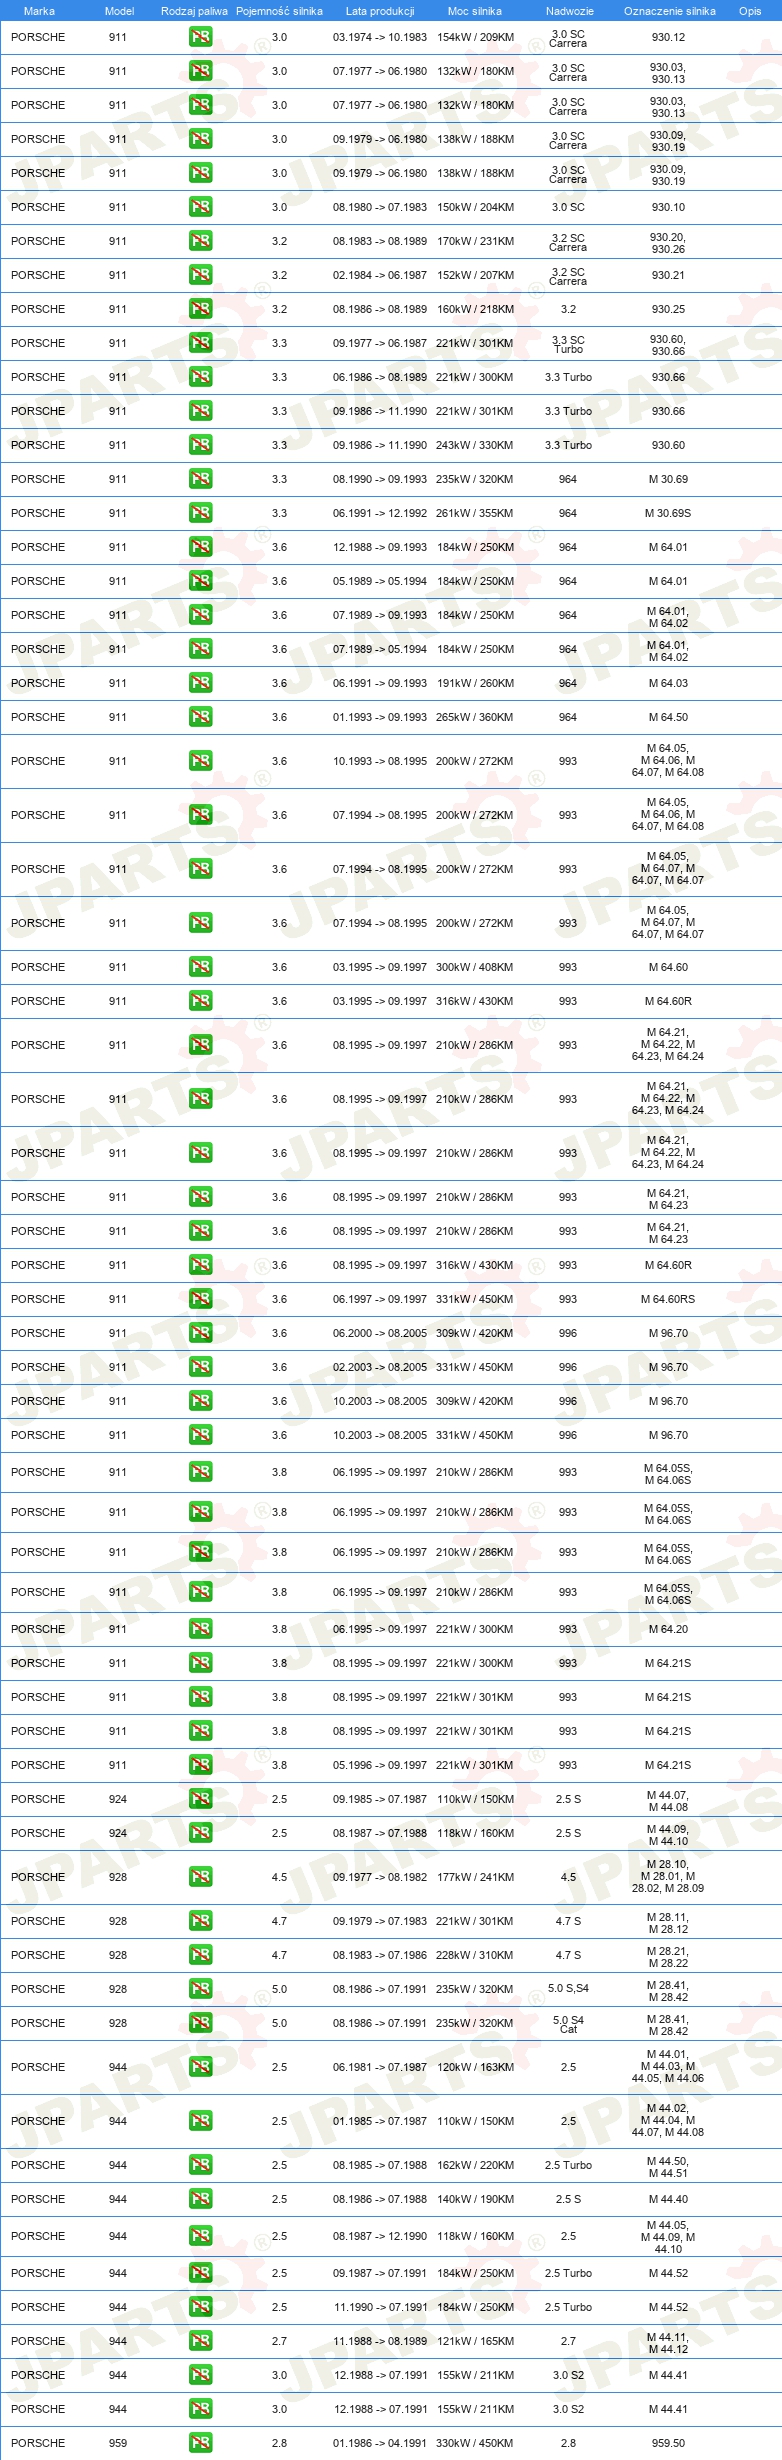Viewport: 782px width, 2460px height.
Task: Select the fuel icon in the 02.2003 -> 08.2005 row
Action: pos(200,1367)
